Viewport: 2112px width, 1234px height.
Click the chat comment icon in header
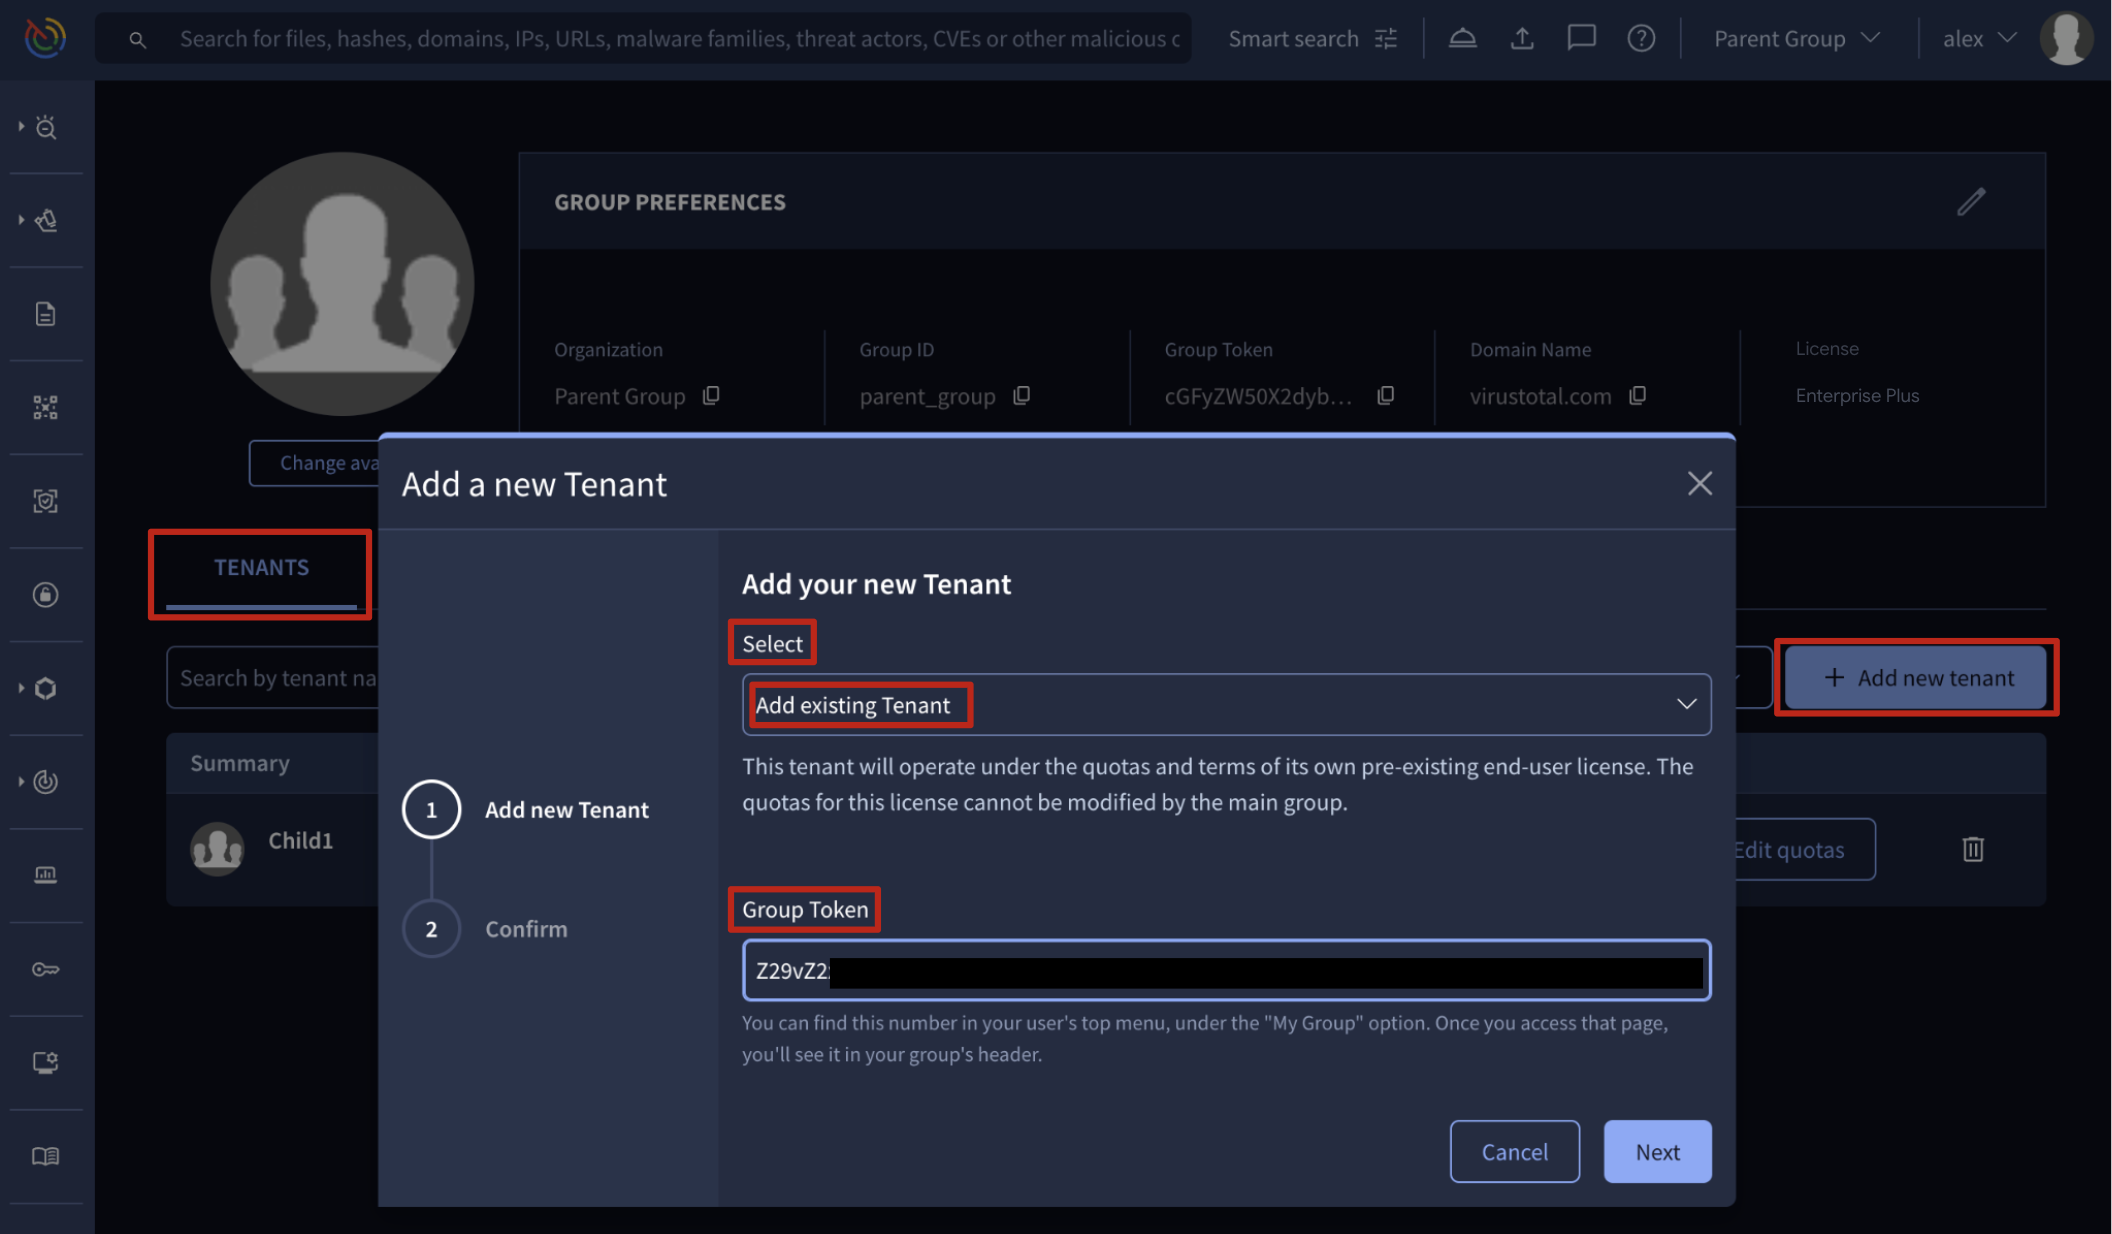[1580, 38]
